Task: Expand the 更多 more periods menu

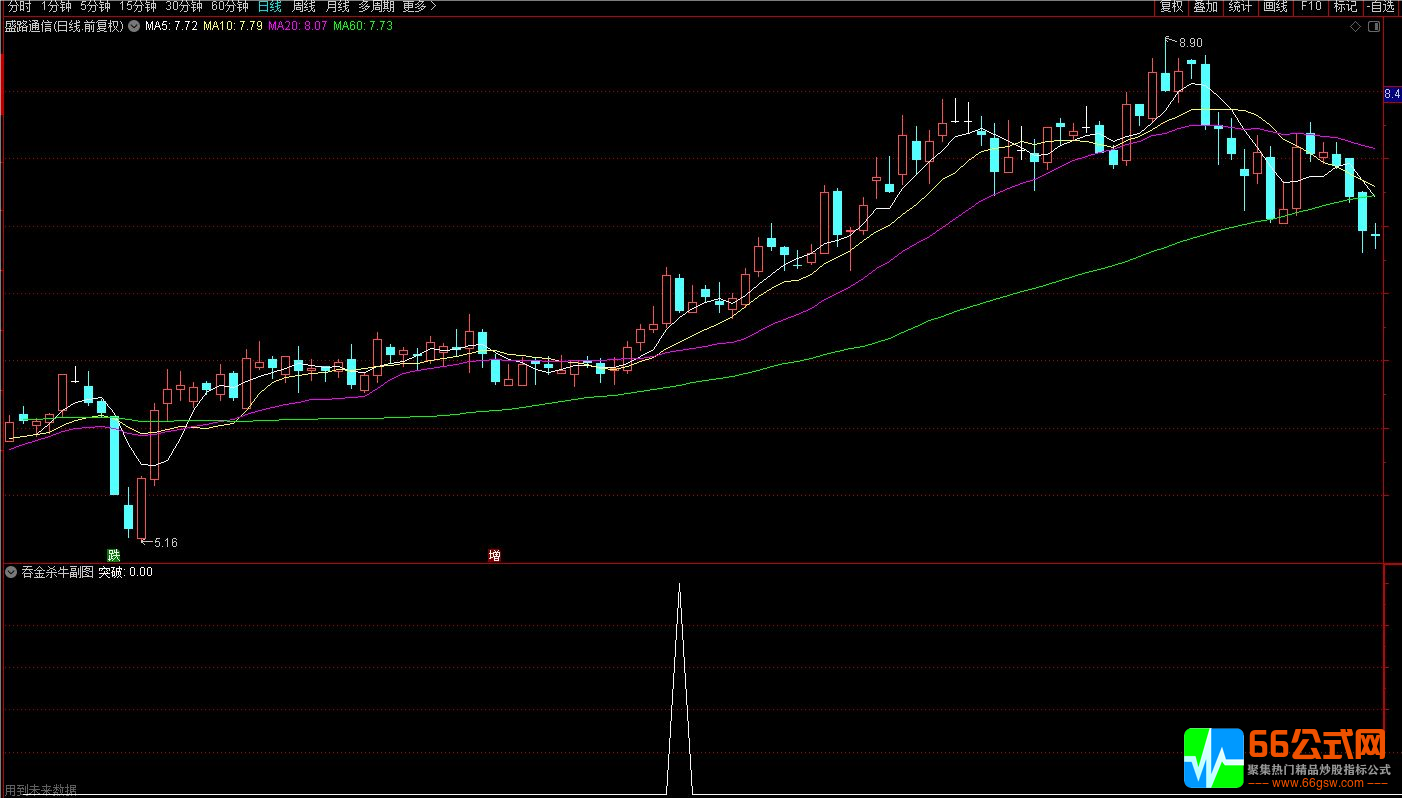Action: click(420, 6)
